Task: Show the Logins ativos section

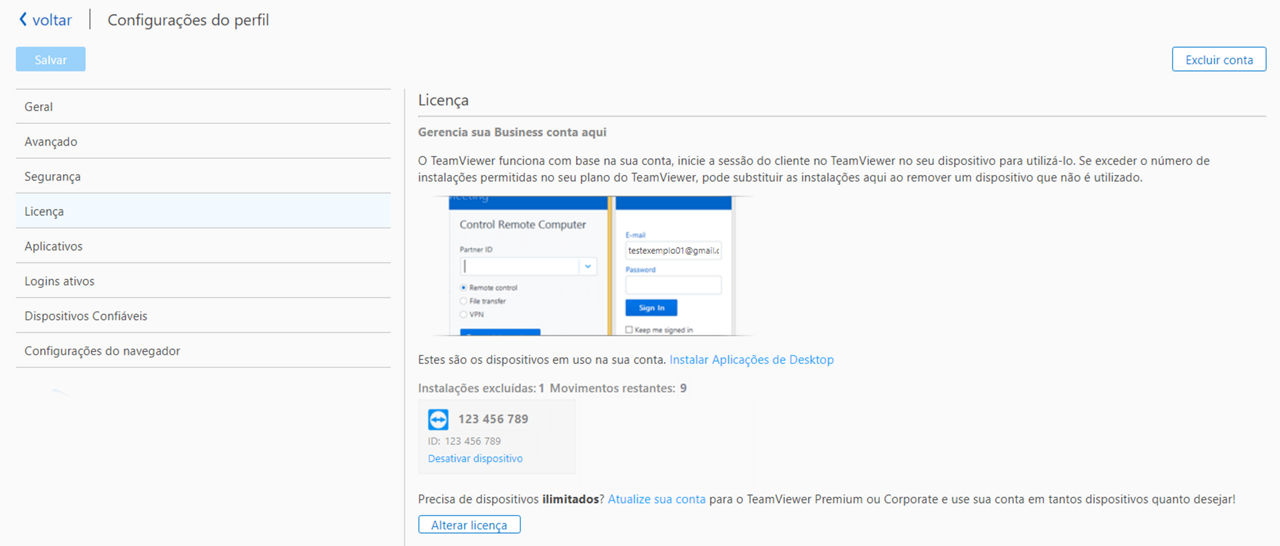Action: (203, 281)
